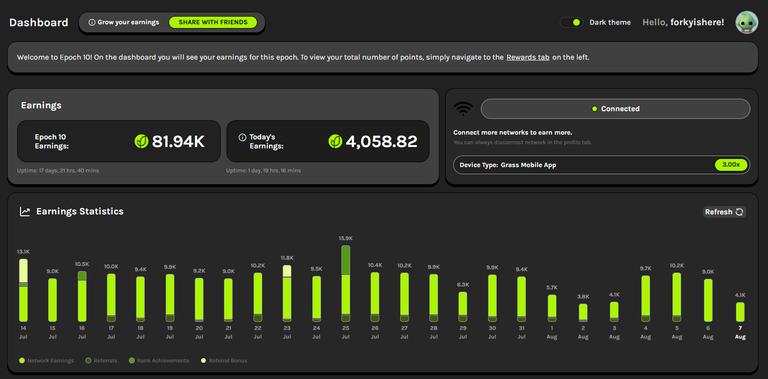
Task: Click the leaf icon beside 81.94K
Action: click(x=141, y=142)
